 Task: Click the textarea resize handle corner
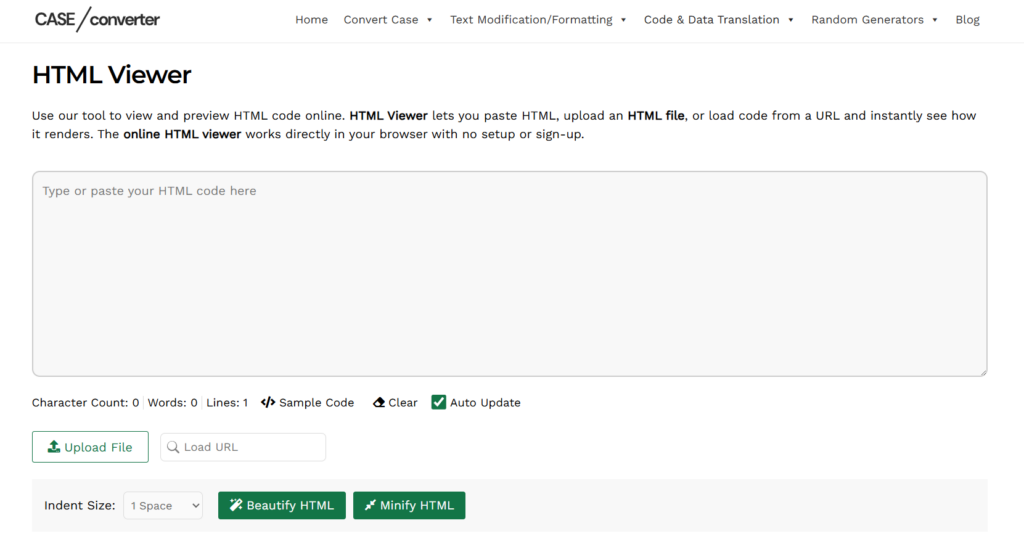tap(982, 372)
